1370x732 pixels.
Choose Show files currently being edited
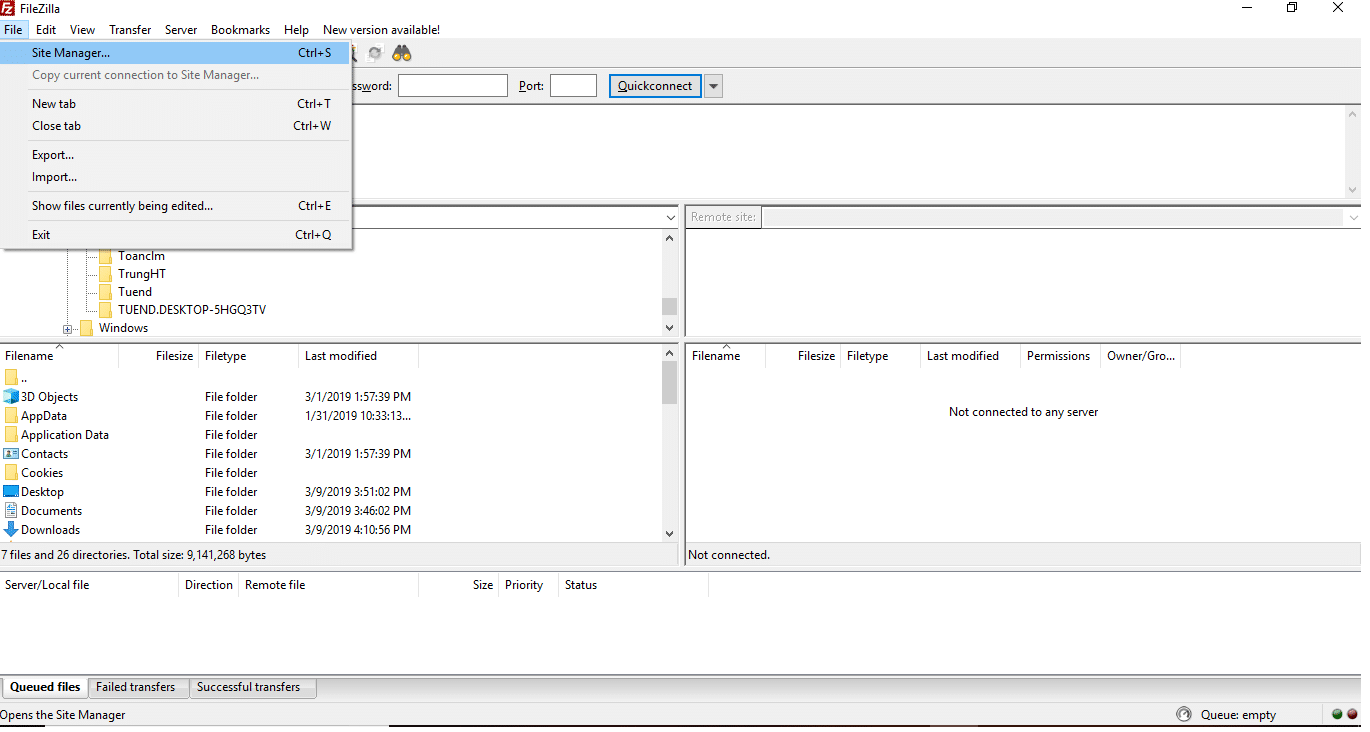[x=175, y=206]
